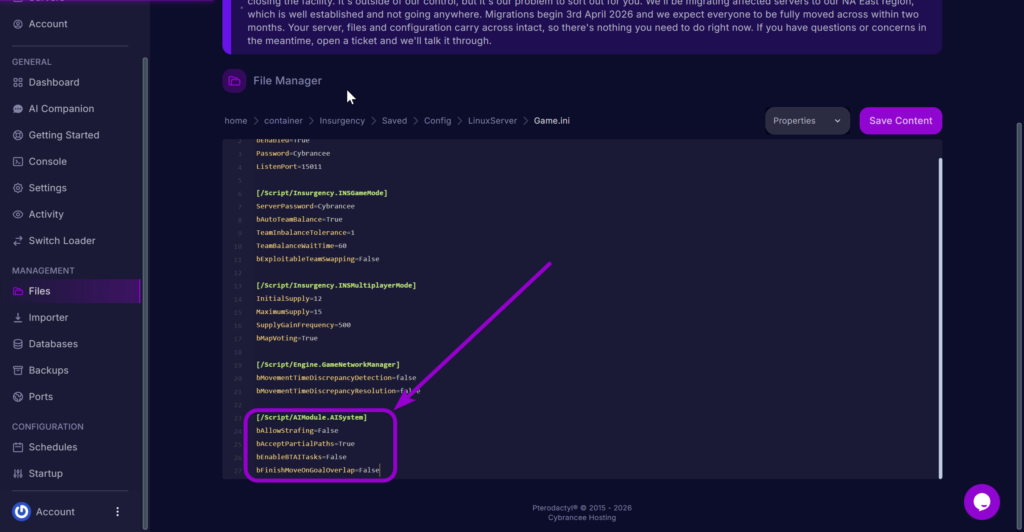
Task: Navigate to home in the breadcrumb
Action: coord(236,121)
